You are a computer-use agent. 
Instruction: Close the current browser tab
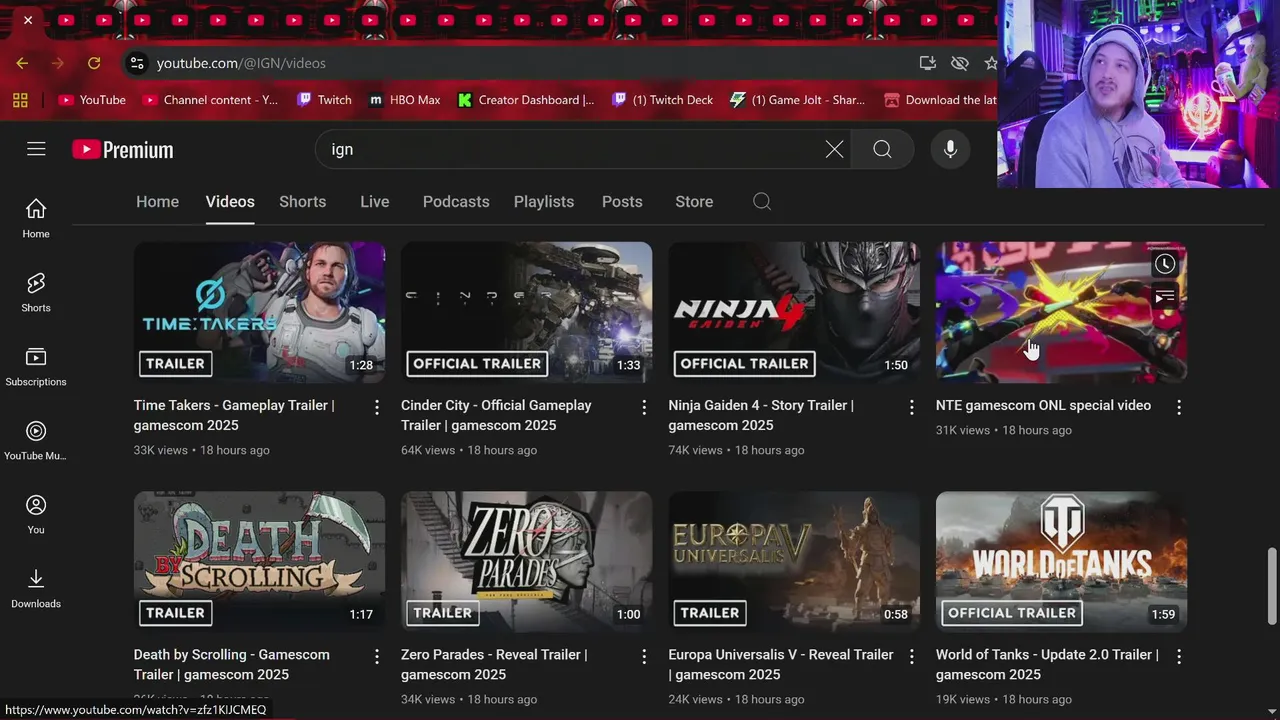pos(28,20)
